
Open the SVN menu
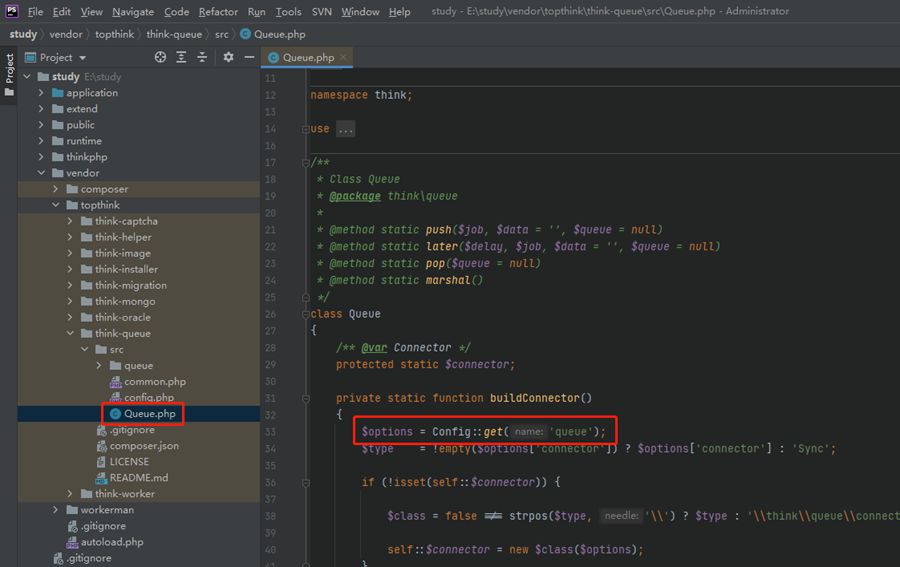[x=321, y=11]
